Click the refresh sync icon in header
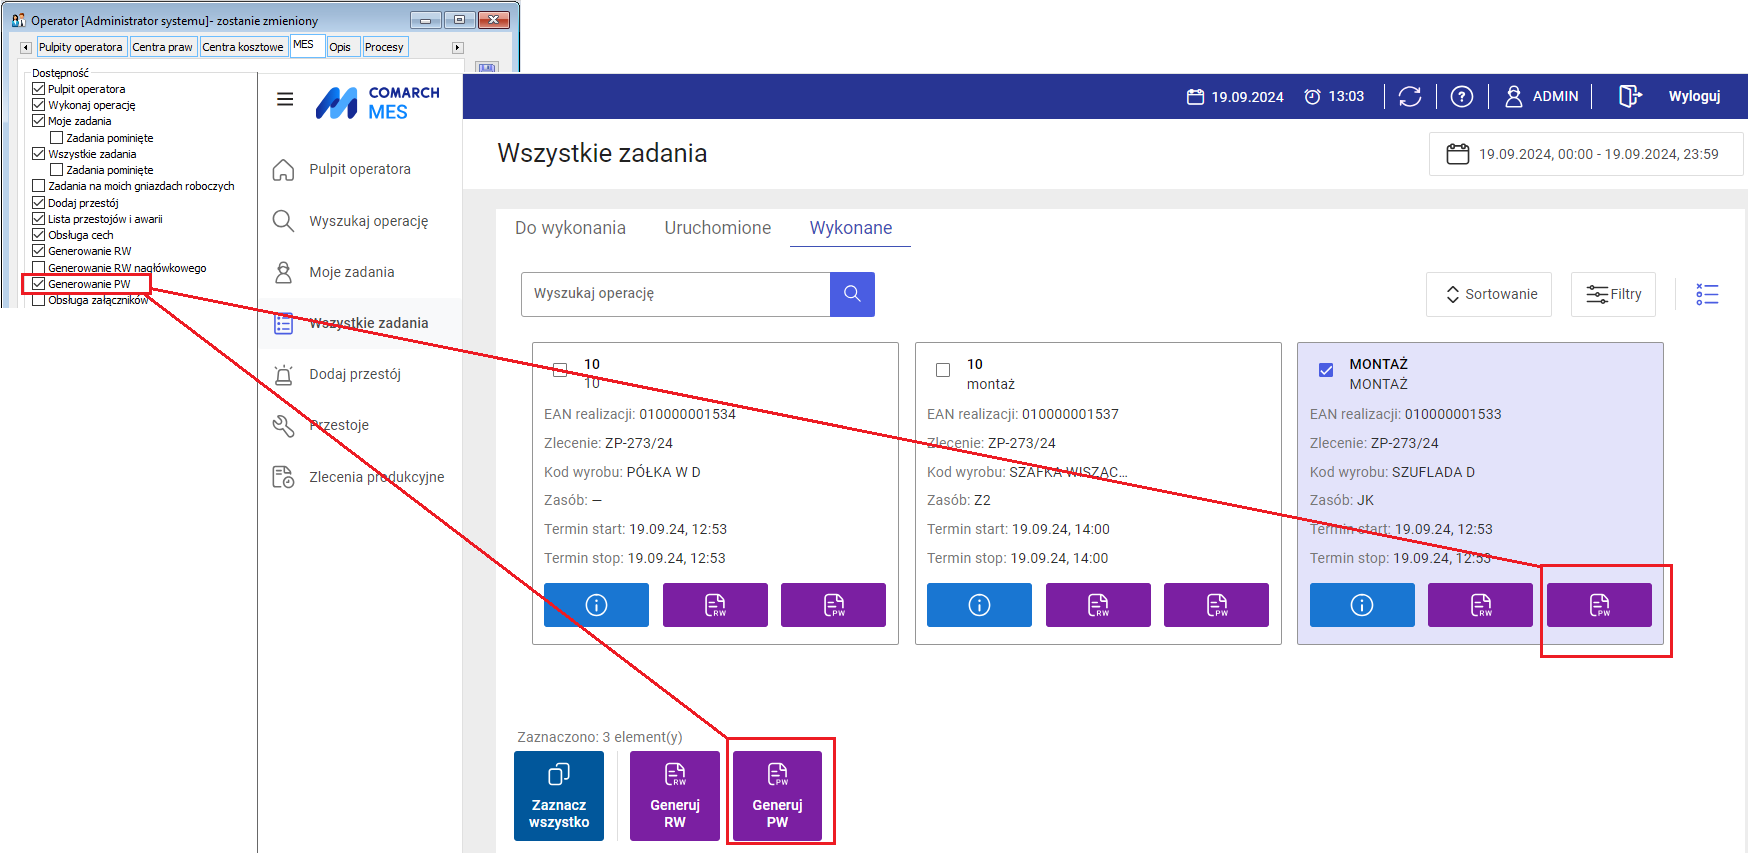The height and width of the screenshot is (853, 1751). click(x=1410, y=96)
